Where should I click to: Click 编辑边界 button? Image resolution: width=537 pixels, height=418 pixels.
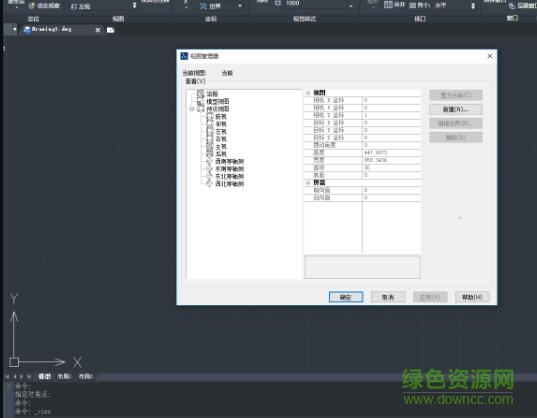coord(455,124)
